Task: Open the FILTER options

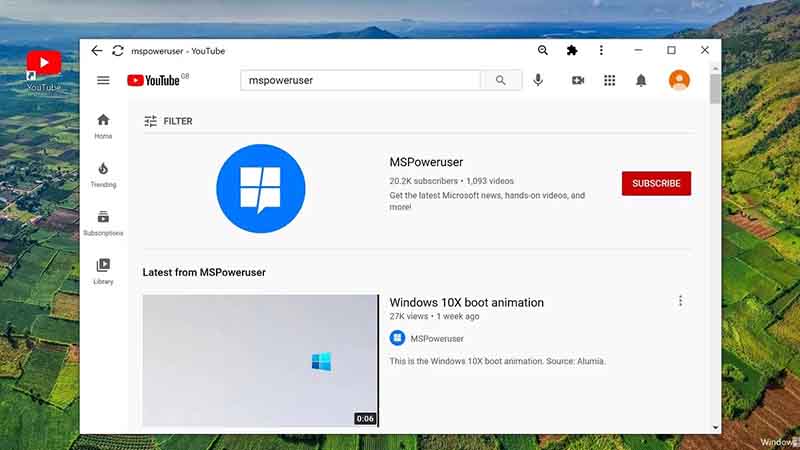Action: 168,121
